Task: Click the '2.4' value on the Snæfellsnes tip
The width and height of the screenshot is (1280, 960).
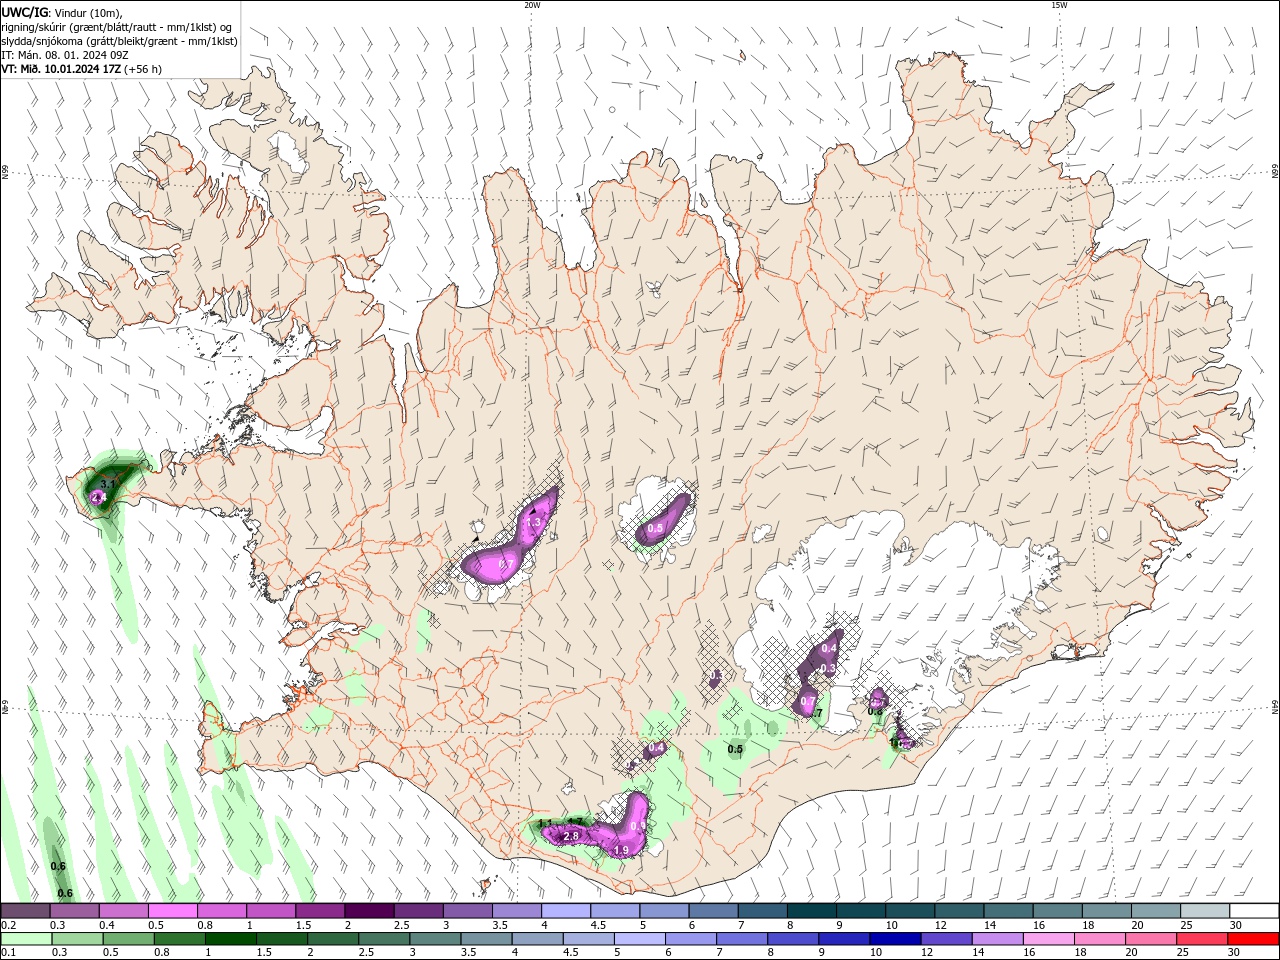Action: tap(98, 497)
